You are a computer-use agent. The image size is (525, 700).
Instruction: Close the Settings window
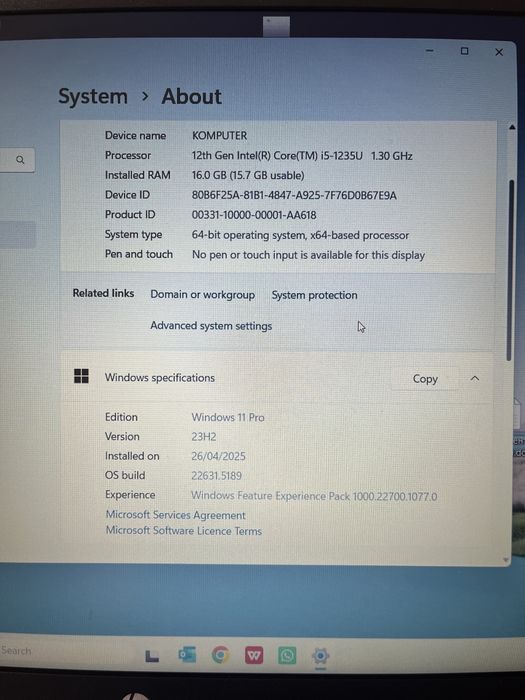(x=499, y=52)
